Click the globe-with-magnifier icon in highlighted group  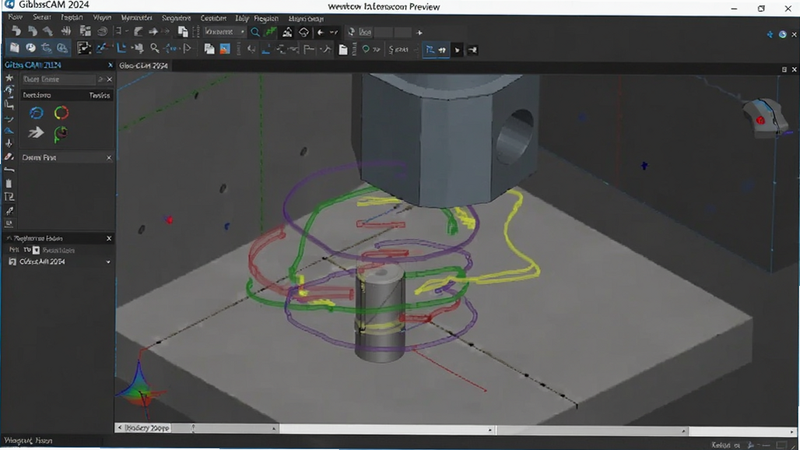click(62, 48)
